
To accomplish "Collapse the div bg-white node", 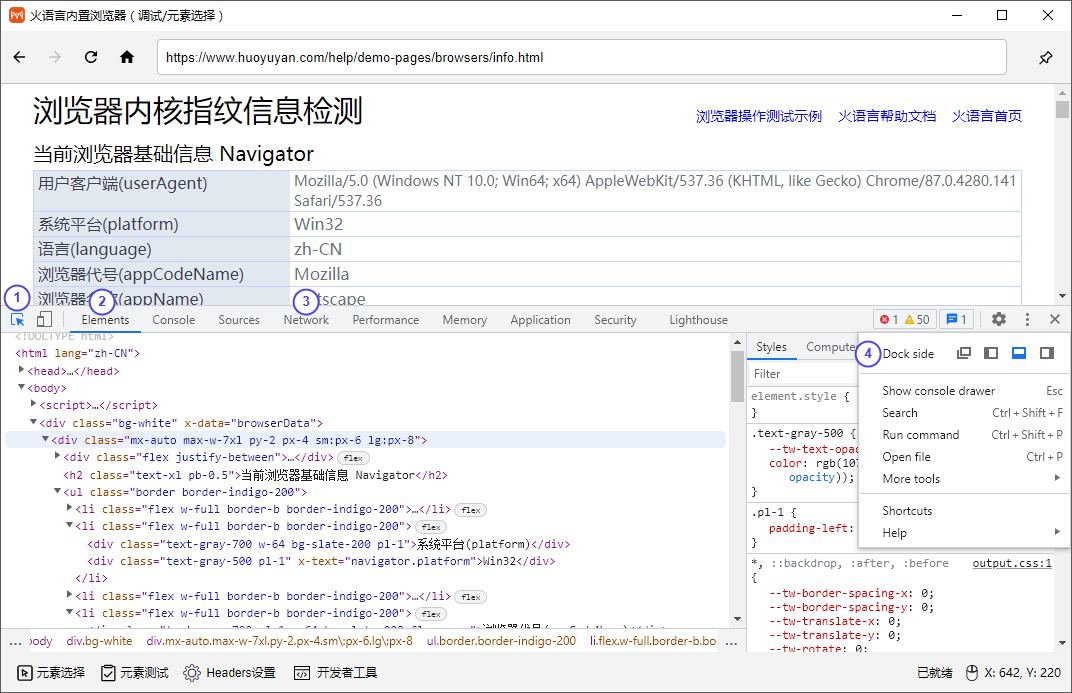I will coord(34,422).
